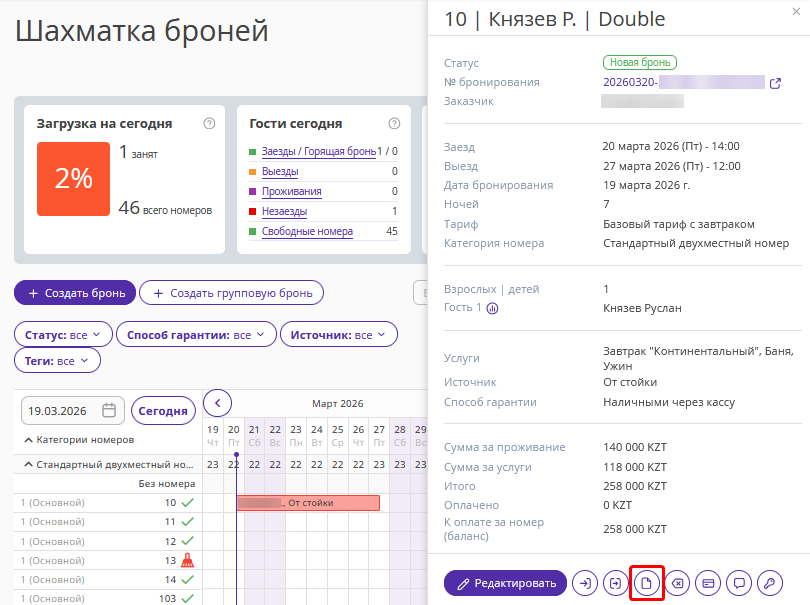
Task: Click the key icon button
Action: [x=770, y=583]
